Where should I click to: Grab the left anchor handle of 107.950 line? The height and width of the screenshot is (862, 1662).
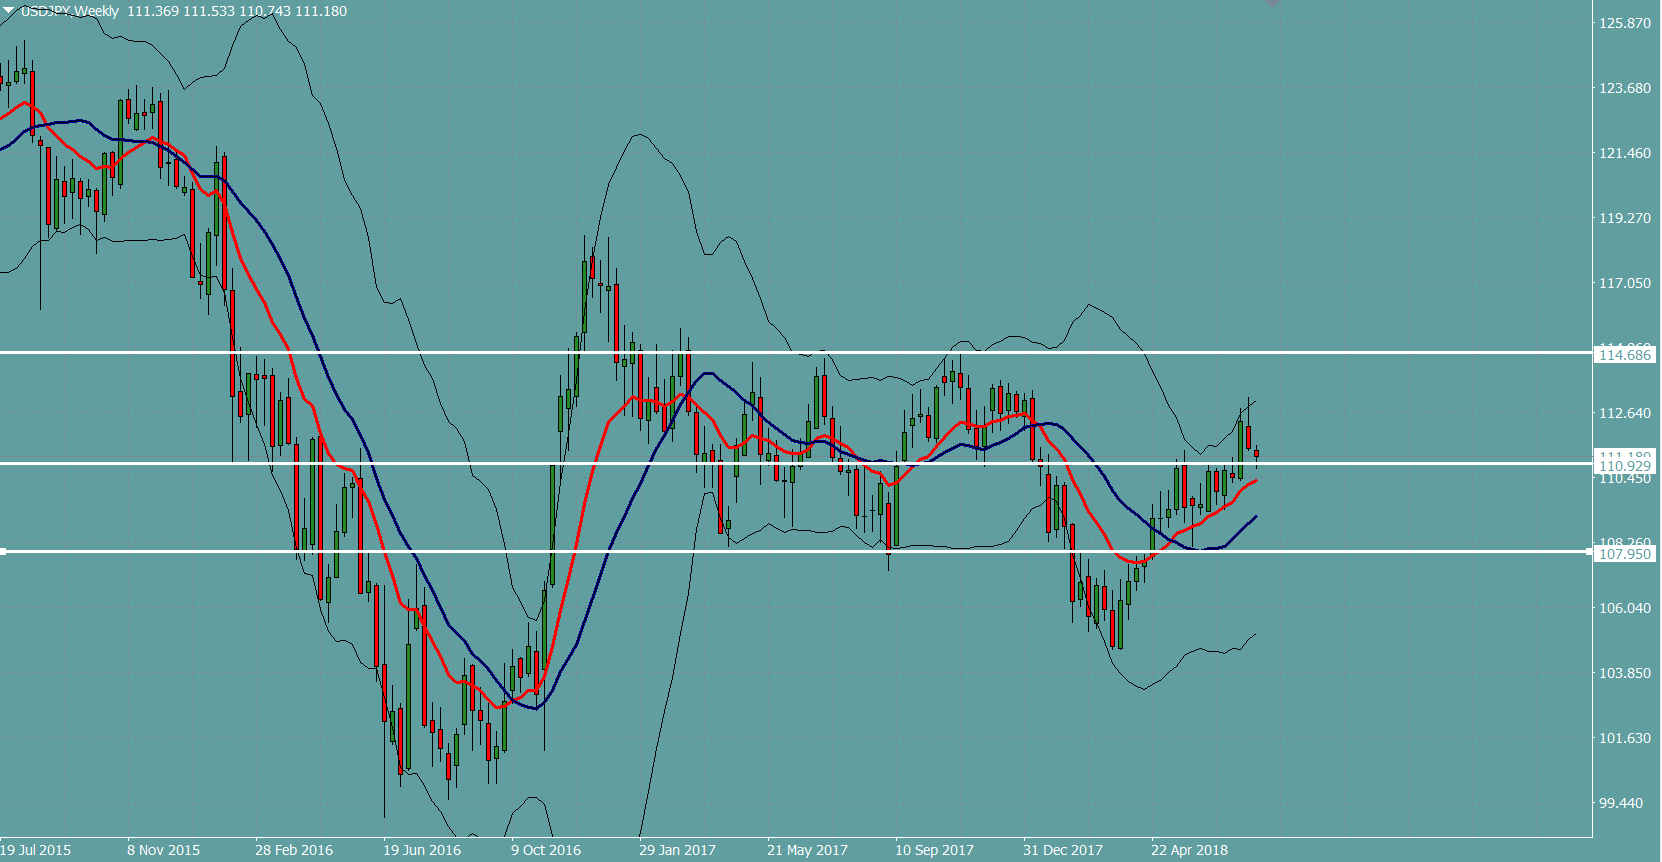tap(4, 551)
